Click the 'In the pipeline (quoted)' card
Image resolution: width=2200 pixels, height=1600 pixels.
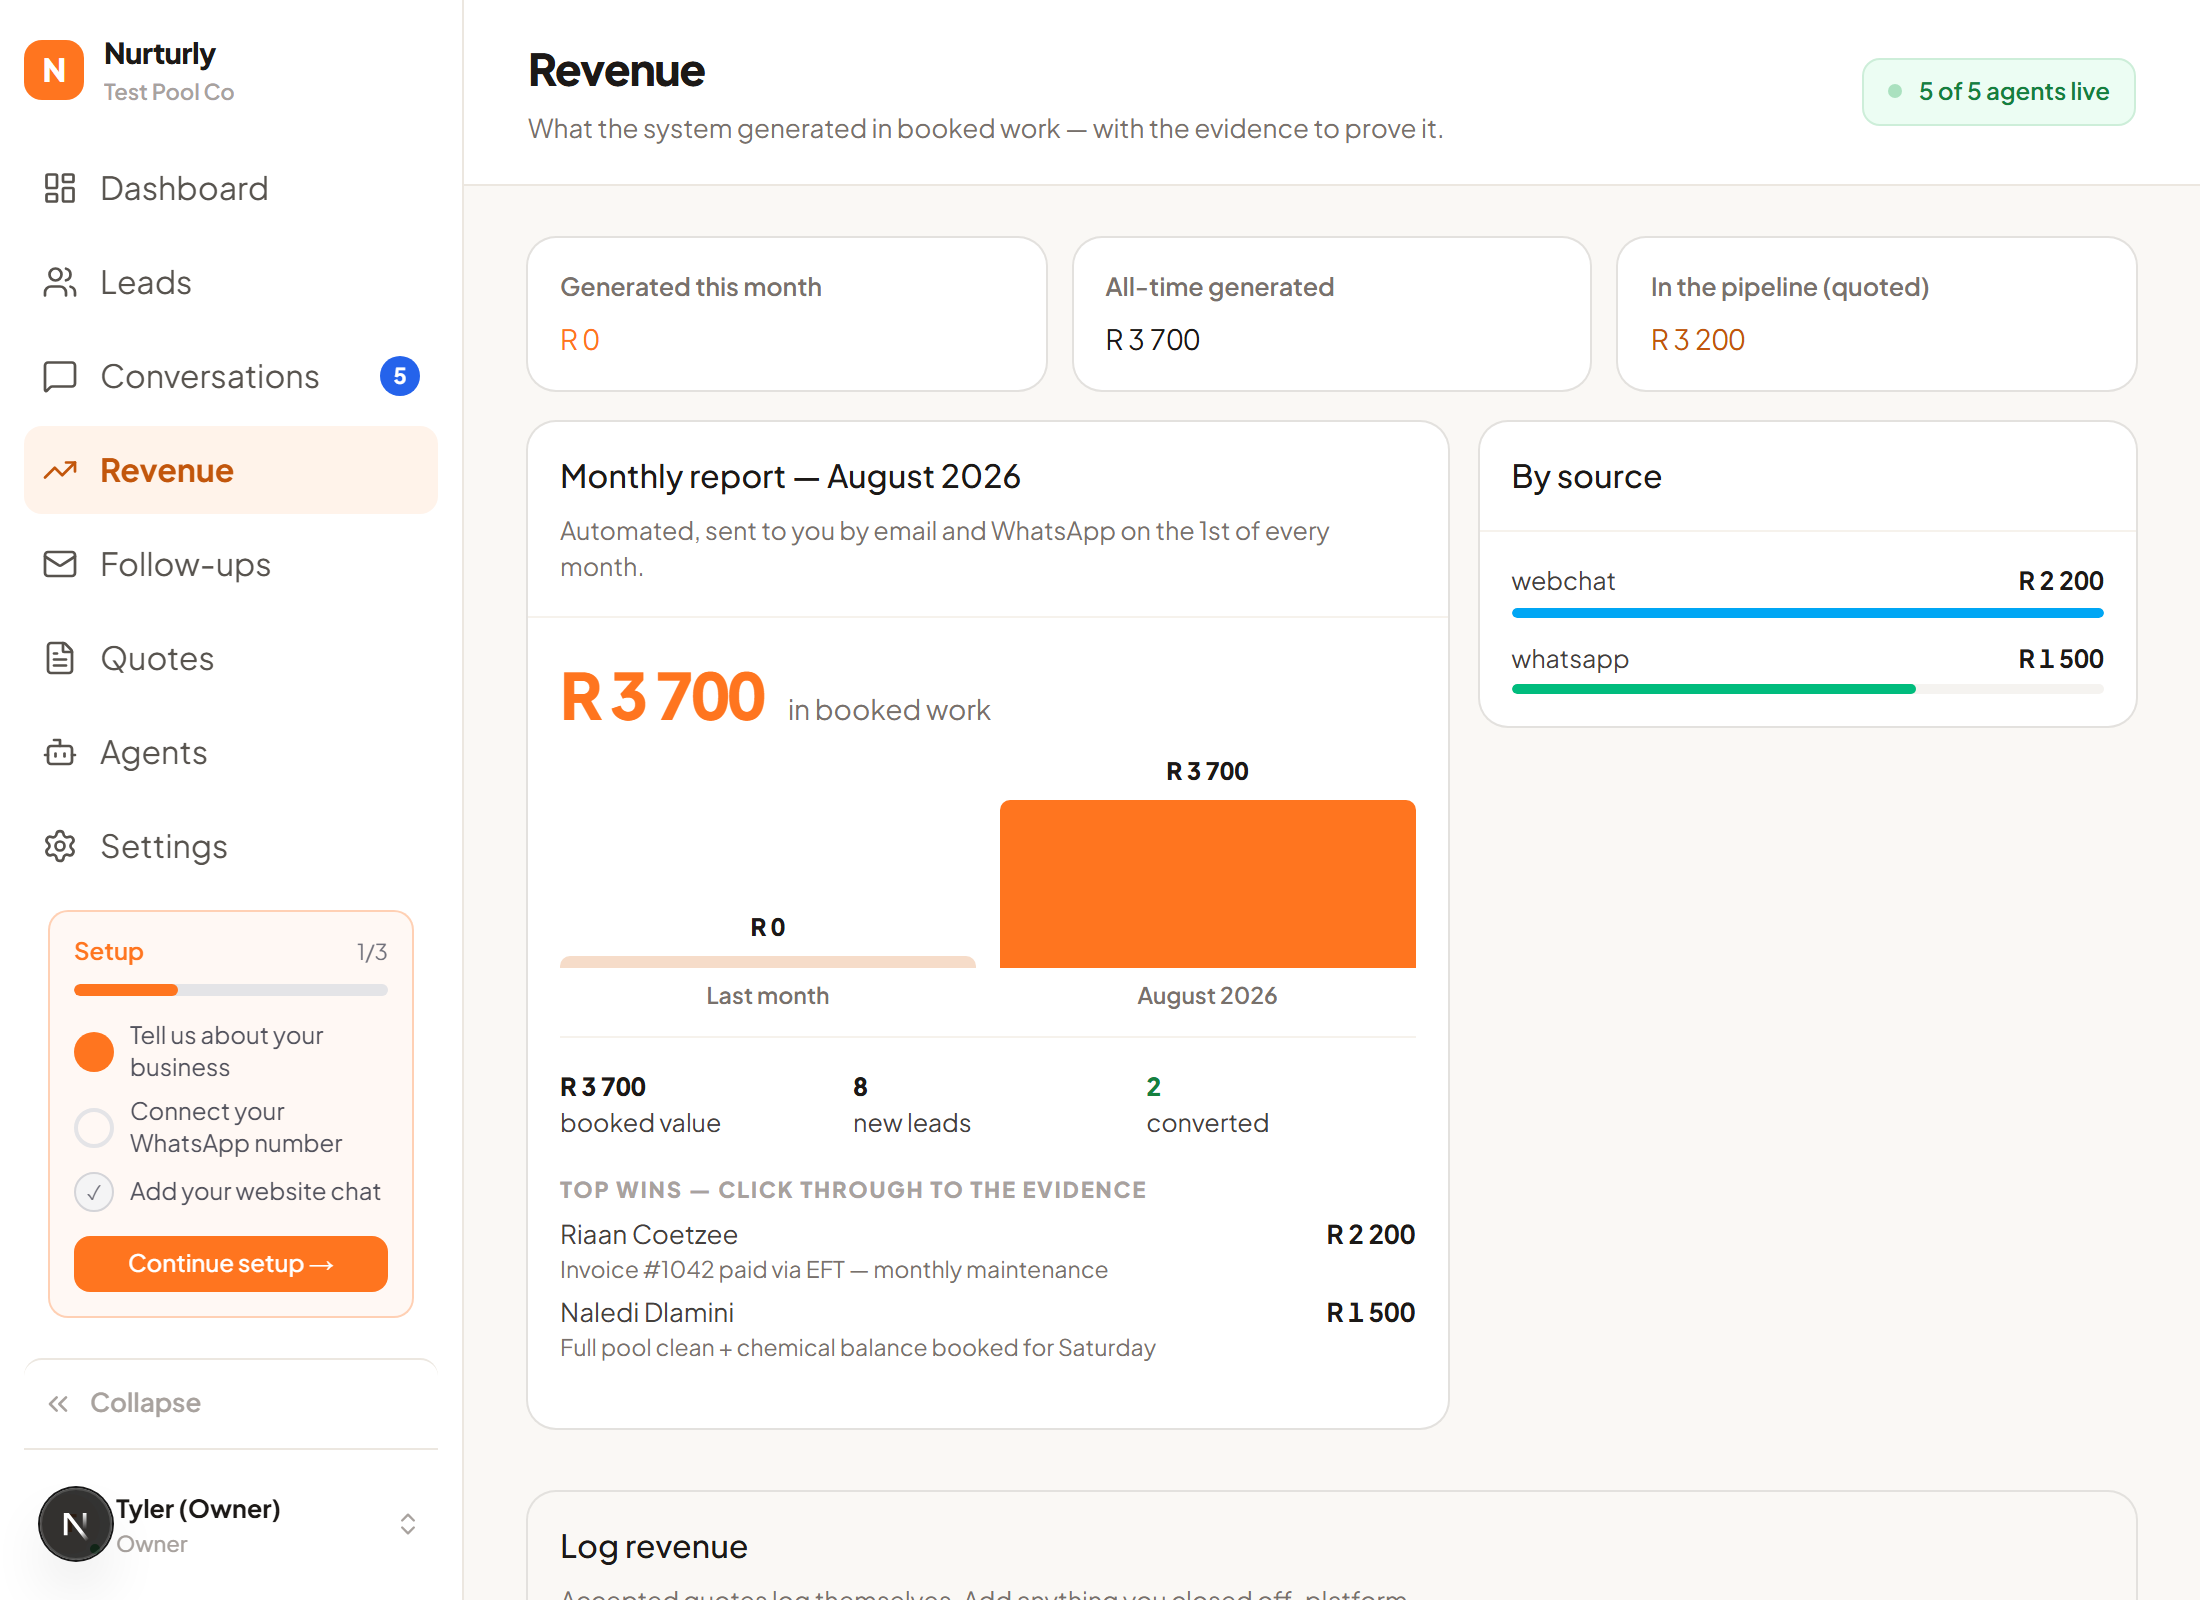pyautogui.click(x=1877, y=314)
